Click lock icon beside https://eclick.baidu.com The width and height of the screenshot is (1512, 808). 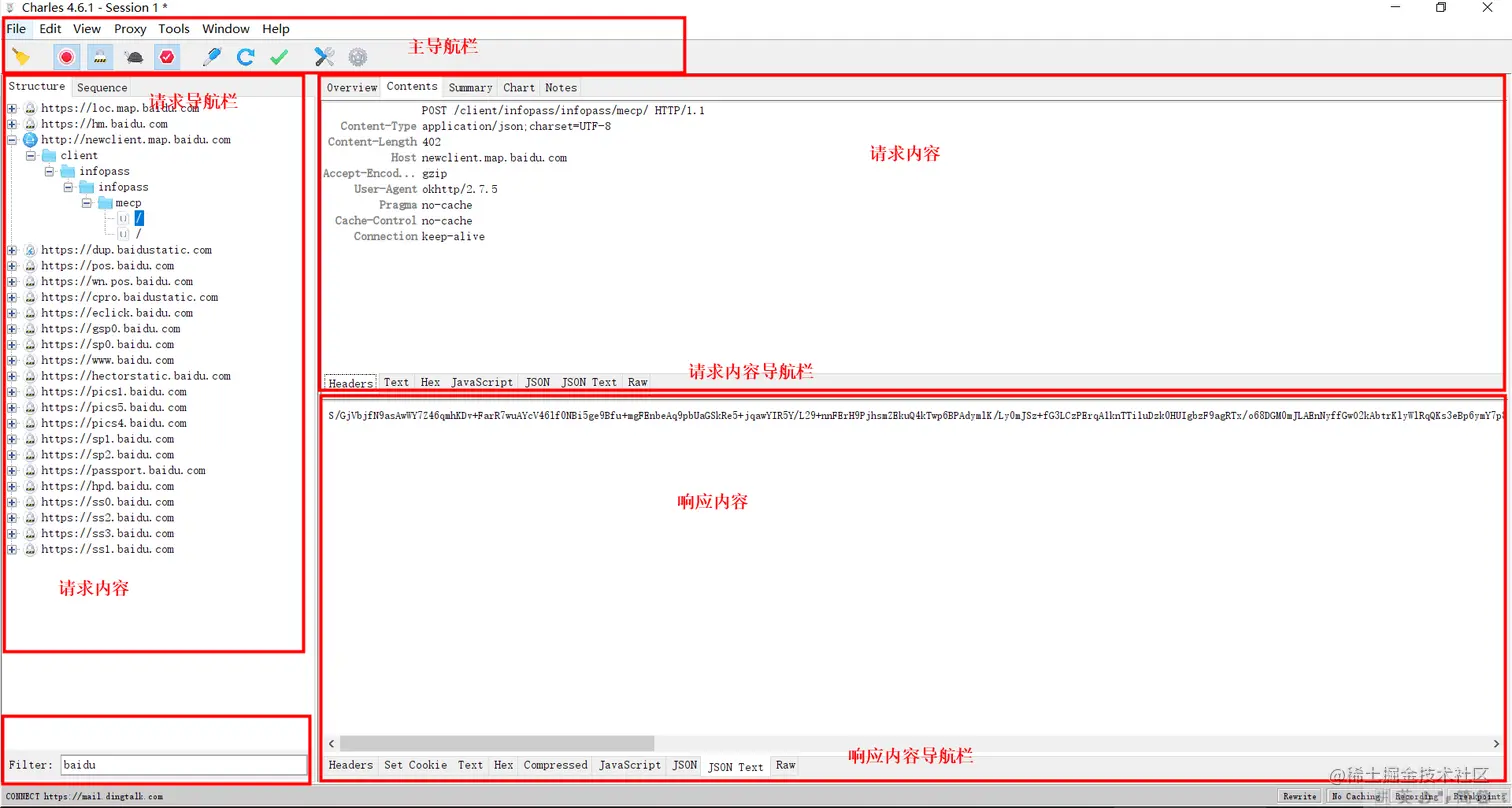point(30,313)
